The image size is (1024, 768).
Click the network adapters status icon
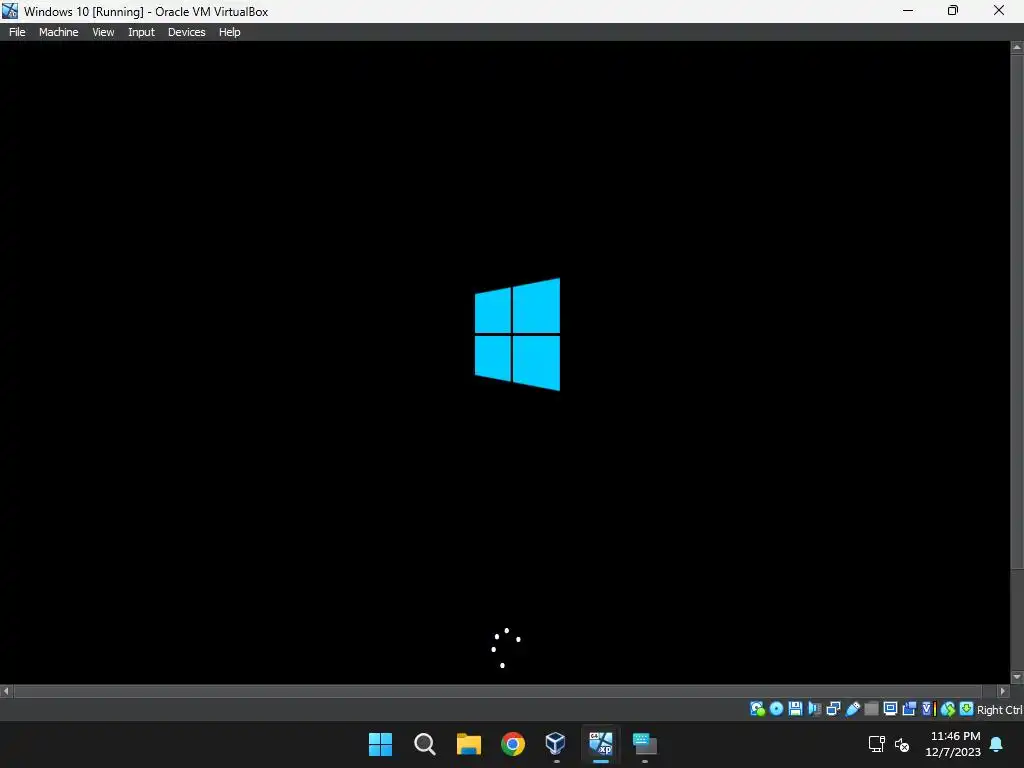click(x=833, y=709)
